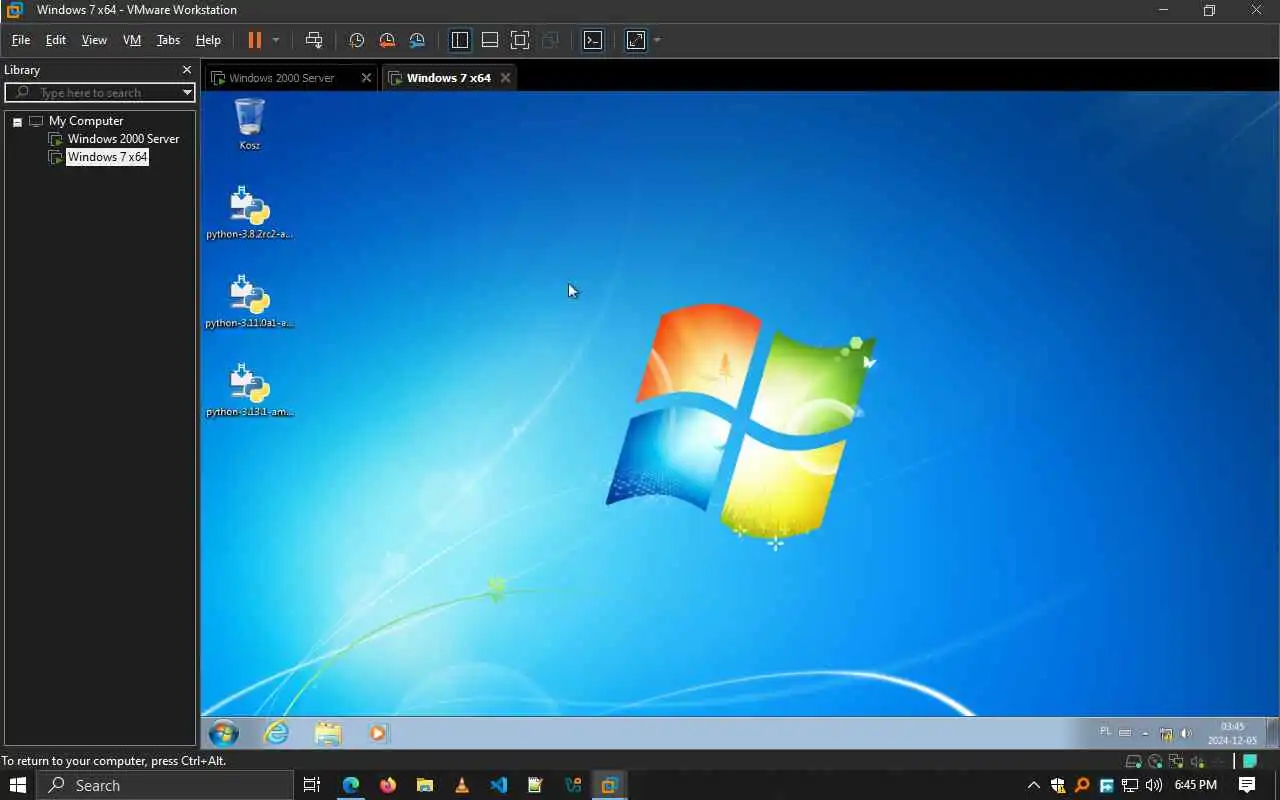Open the Windows 7 Start orb
Screen dimensions: 1280x800
coord(224,733)
